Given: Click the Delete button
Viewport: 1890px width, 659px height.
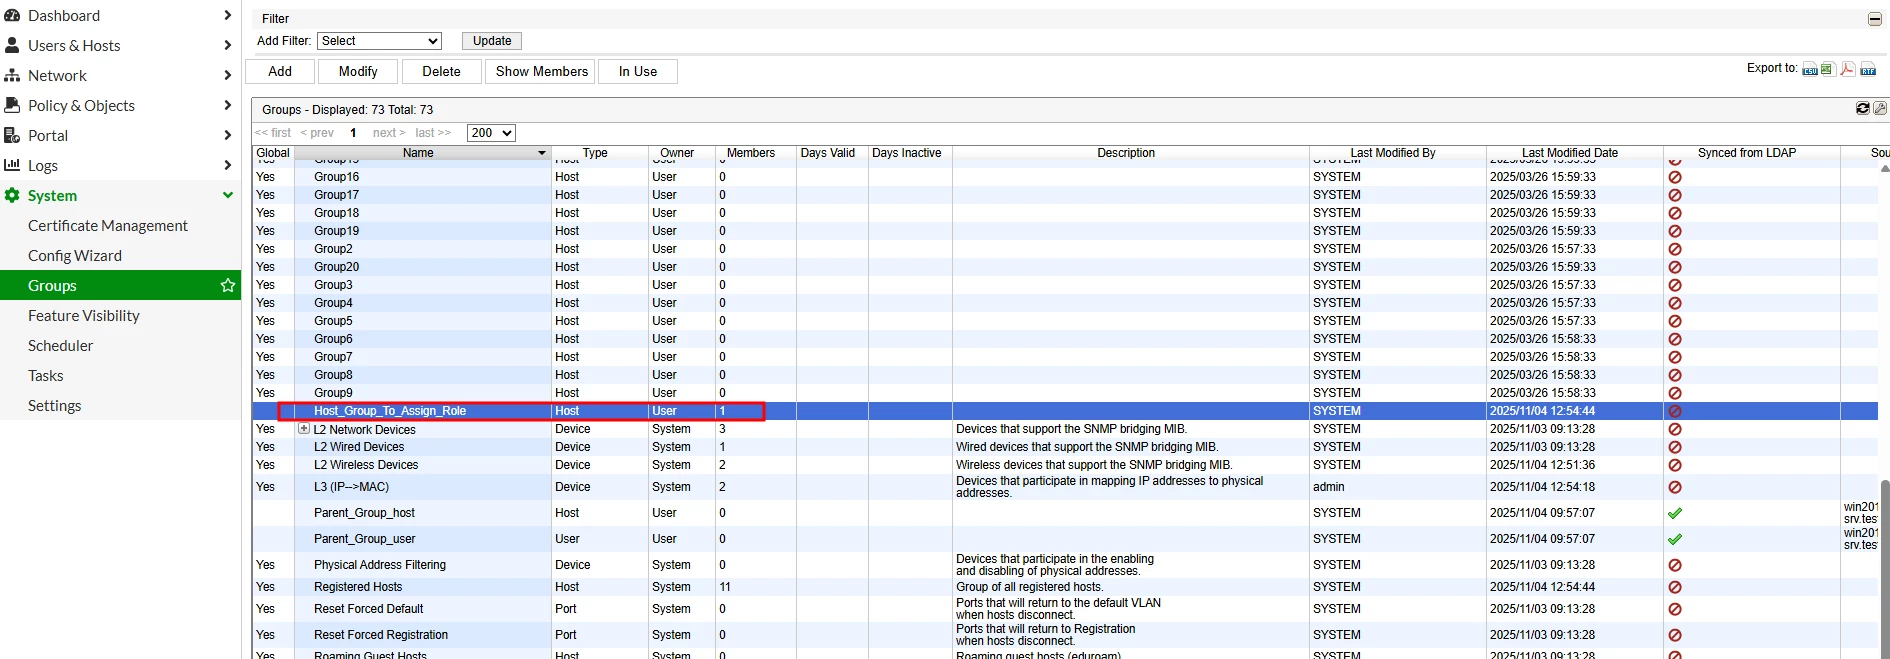Looking at the screenshot, I should tap(441, 71).
